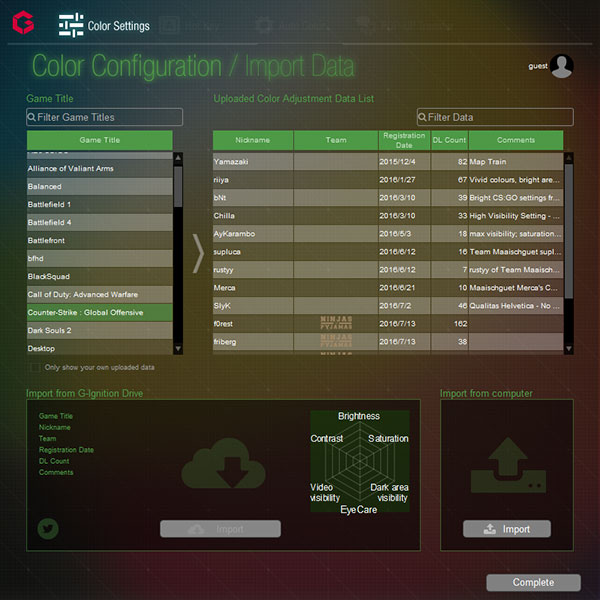The height and width of the screenshot is (600, 600).
Task: Sort by Team column header
Action: 336,140
